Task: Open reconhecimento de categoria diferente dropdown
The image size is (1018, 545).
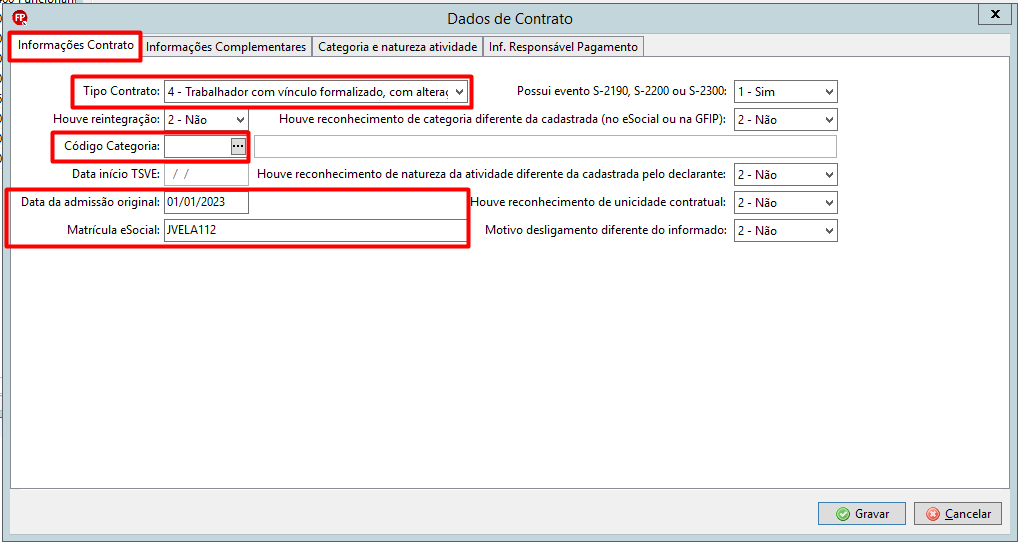Action: pyautogui.click(x=786, y=120)
